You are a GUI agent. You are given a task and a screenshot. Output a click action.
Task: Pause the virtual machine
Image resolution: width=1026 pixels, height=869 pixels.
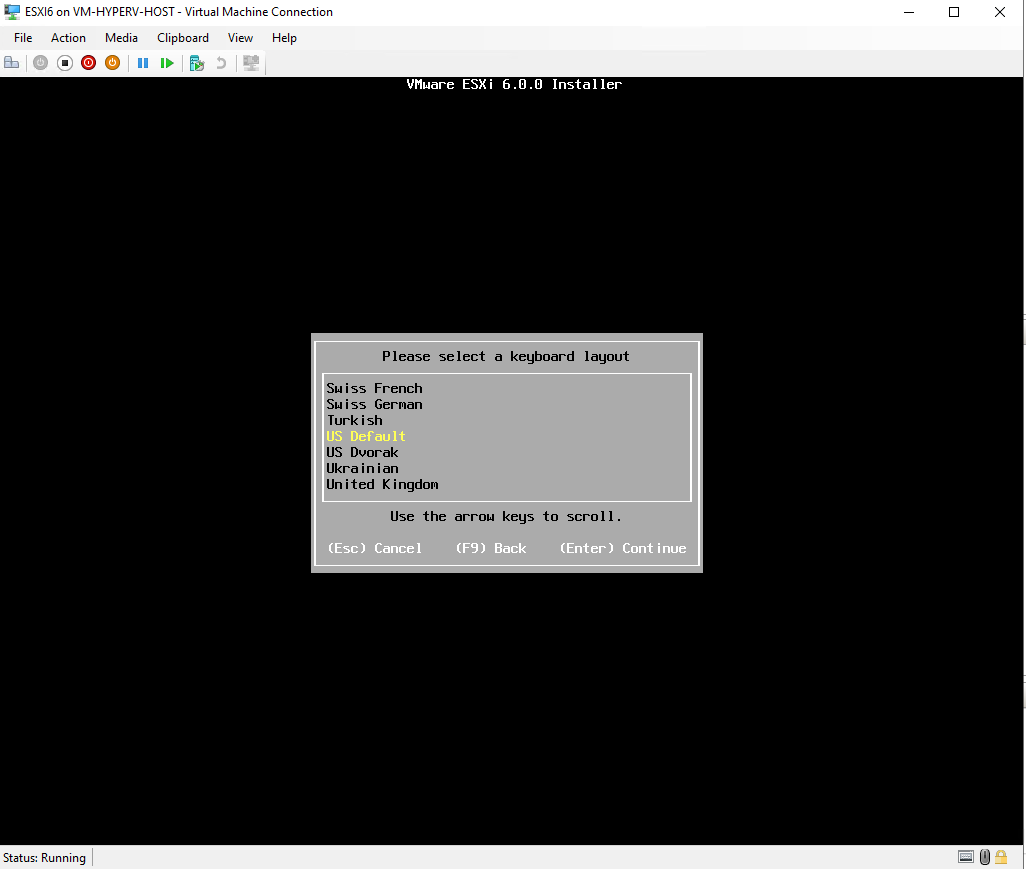click(x=143, y=63)
